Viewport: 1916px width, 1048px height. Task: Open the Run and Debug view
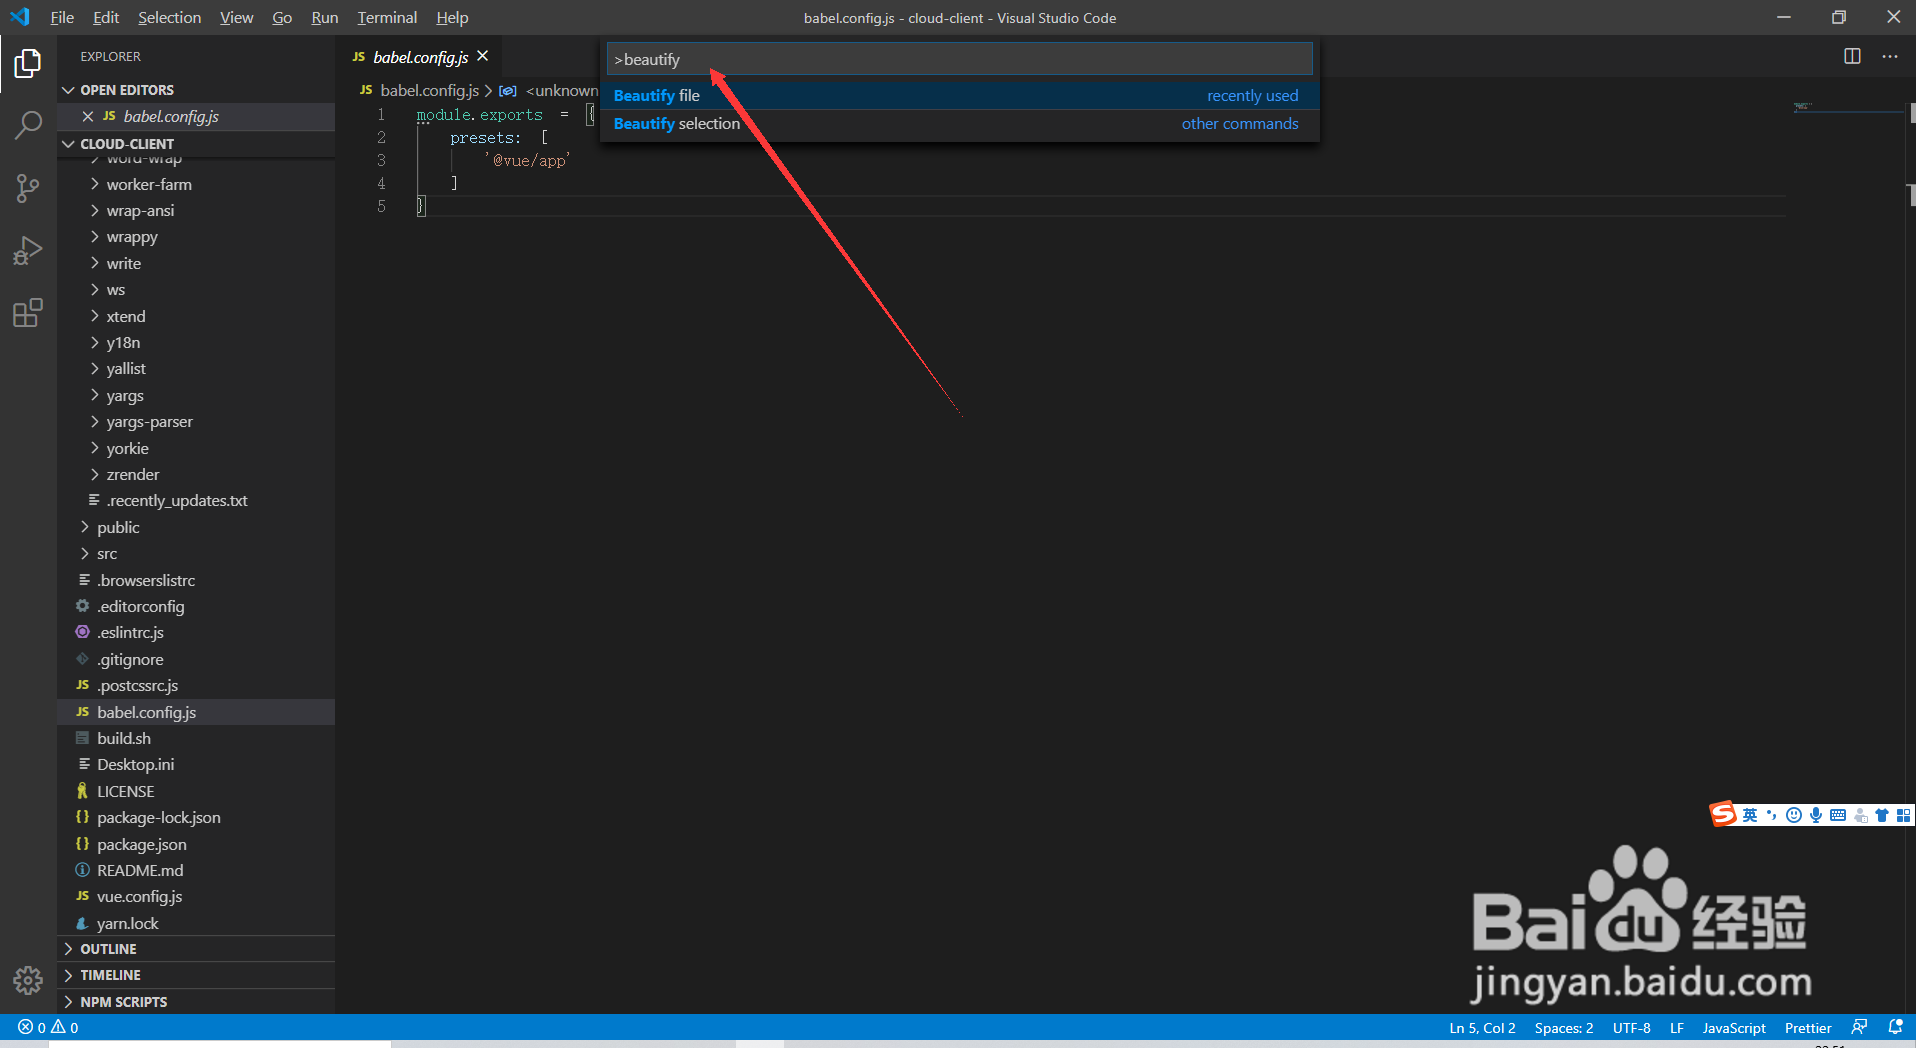click(x=28, y=250)
